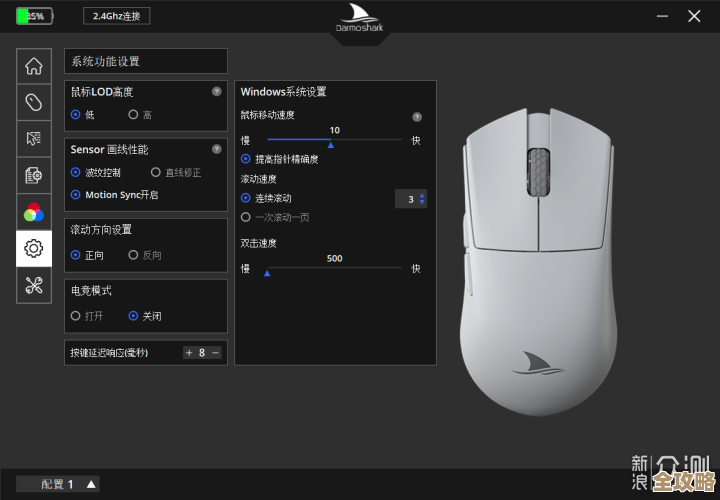Open the macro file settings icon
The width and height of the screenshot is (720, 500).
point(34,175)
